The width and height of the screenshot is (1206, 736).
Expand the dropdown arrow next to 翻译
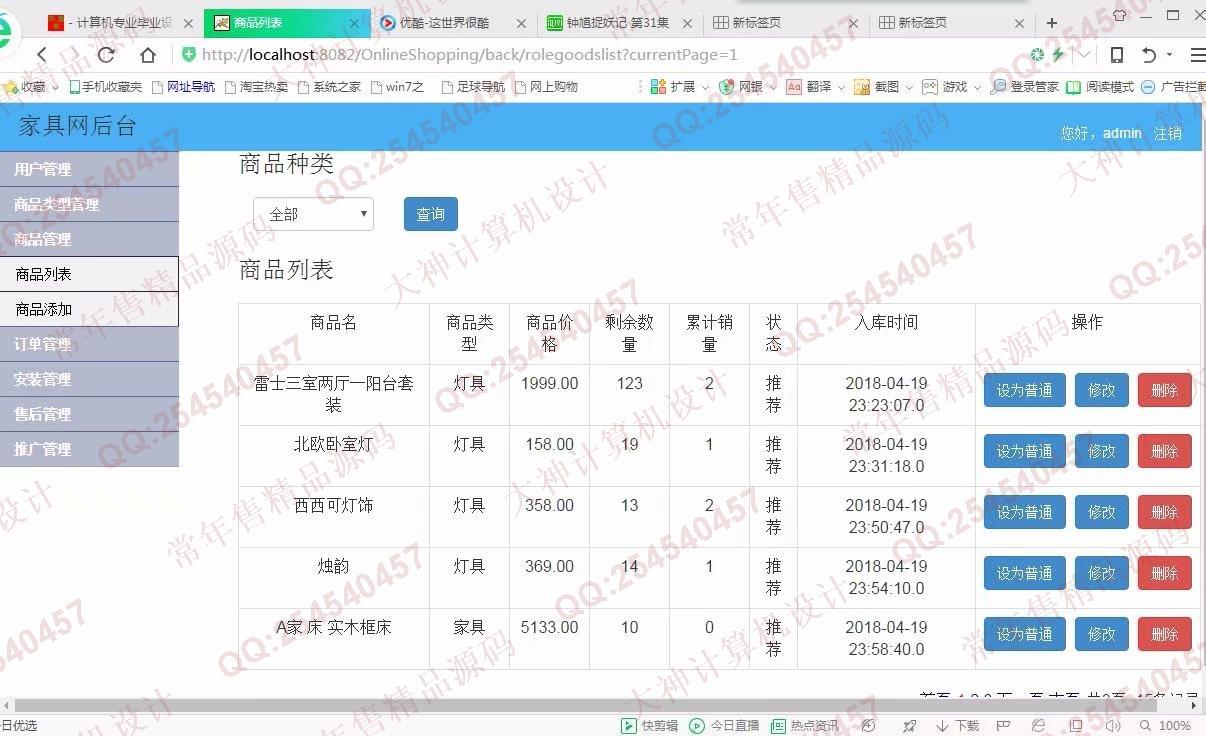tap(841, 88)
